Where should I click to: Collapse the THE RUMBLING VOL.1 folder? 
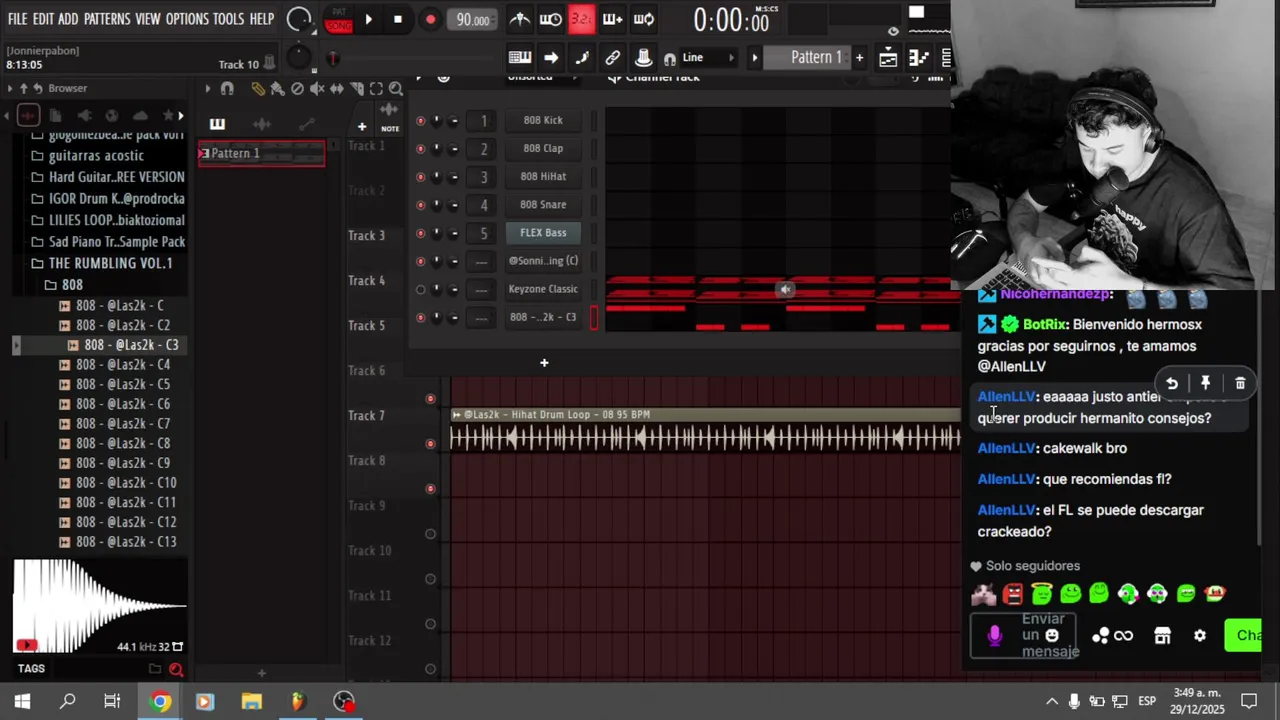click(x=110, y=263)
